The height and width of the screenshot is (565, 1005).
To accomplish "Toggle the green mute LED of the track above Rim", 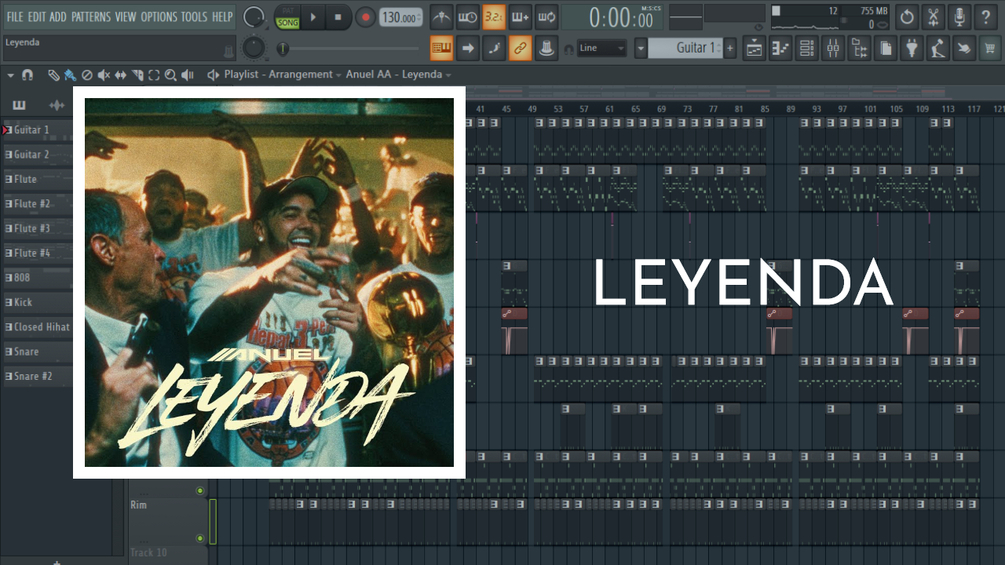I will coord(200,491).
